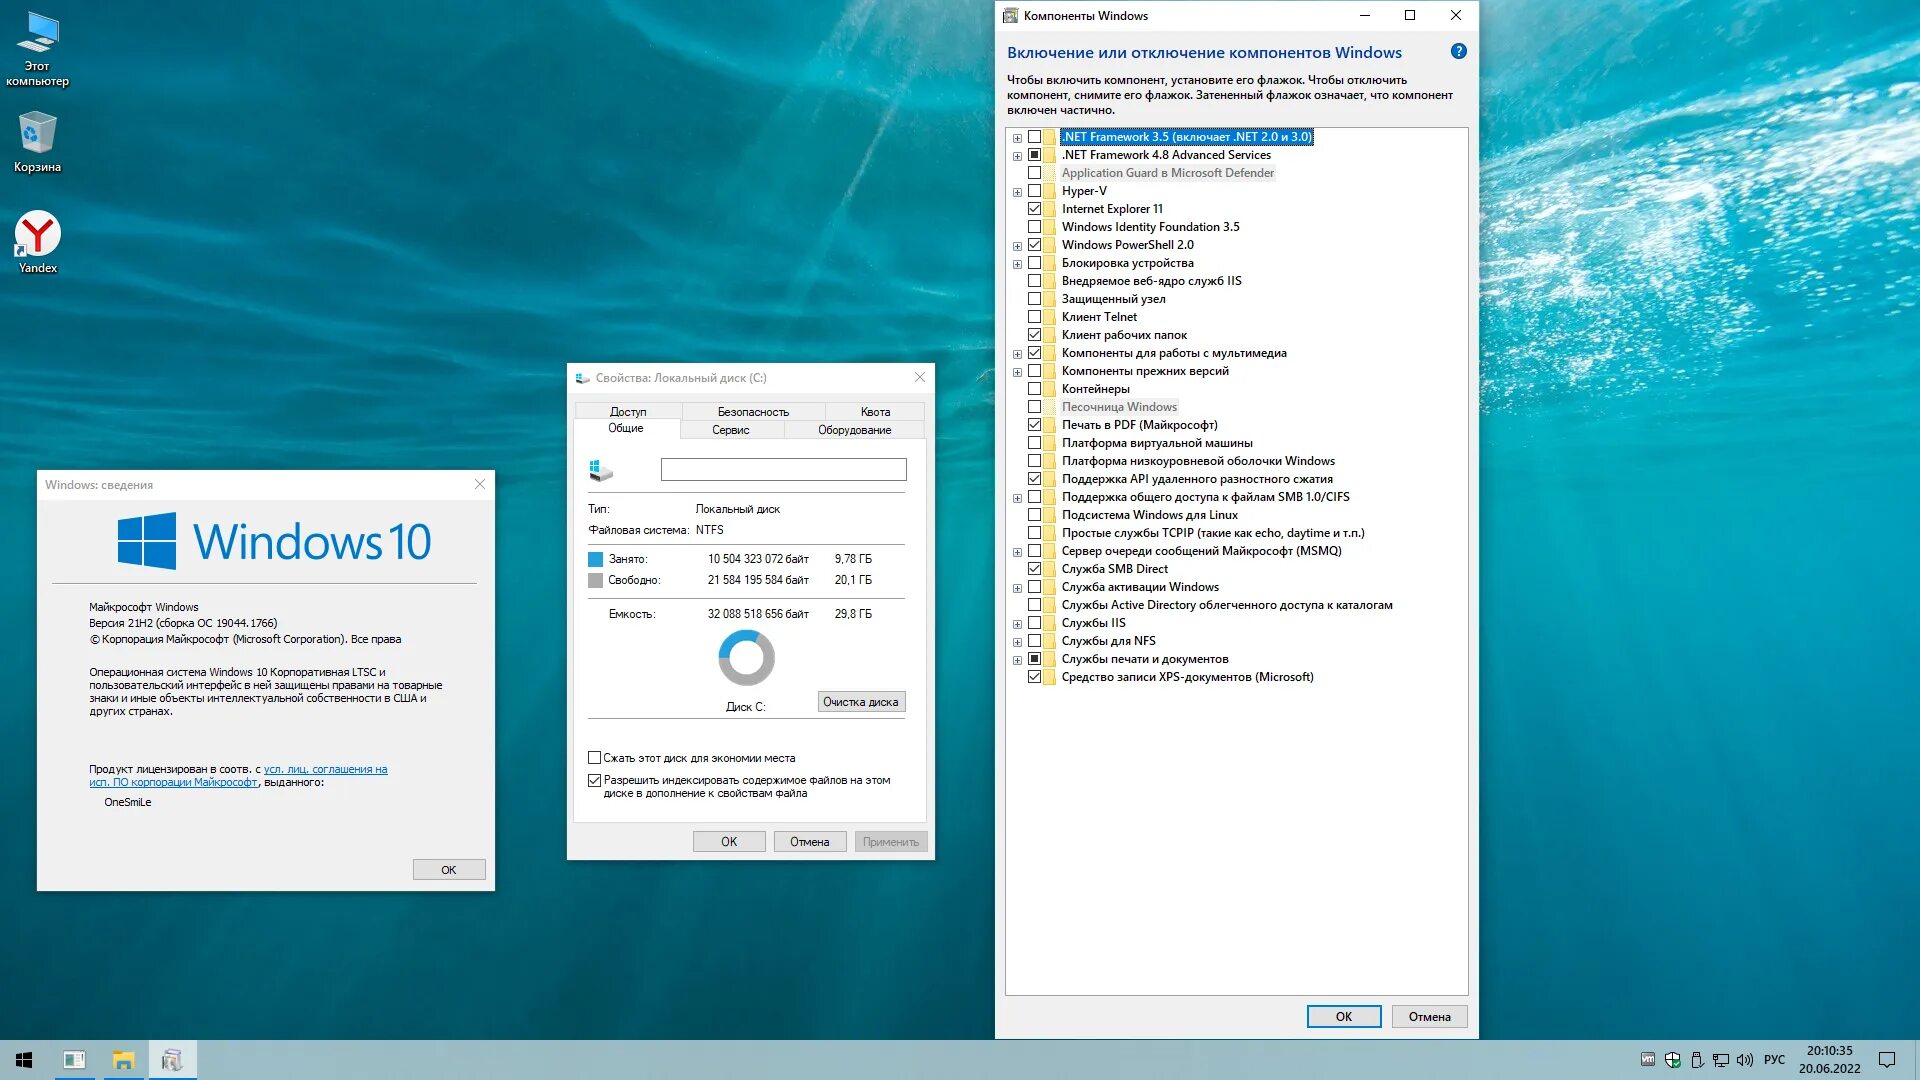The height and width of the screenshot is (1080, 1920).
Task: Click Windows Security shield tray icon
Action: click(x=1672, y=1060)
